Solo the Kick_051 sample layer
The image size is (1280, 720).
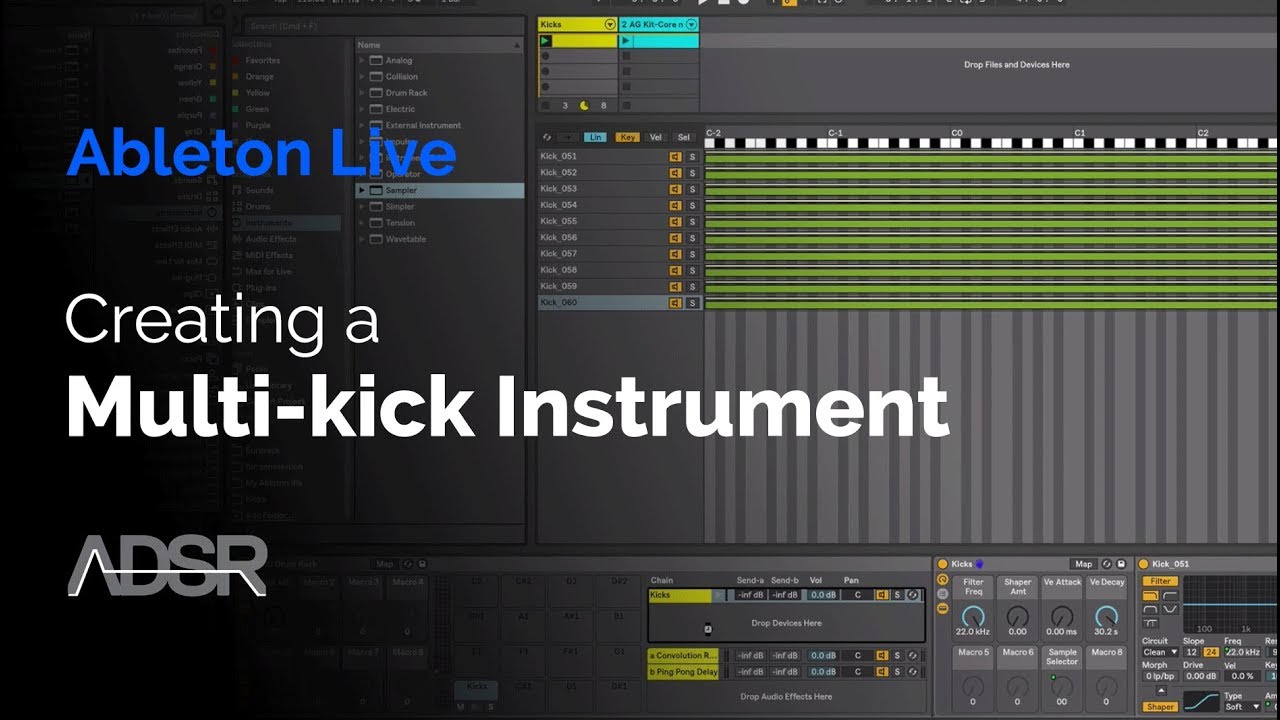click(x=692, y=157)
